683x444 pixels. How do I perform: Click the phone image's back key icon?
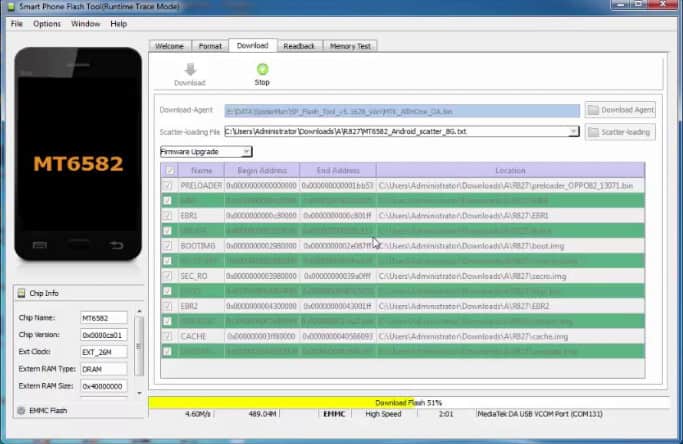pos(116,245)
